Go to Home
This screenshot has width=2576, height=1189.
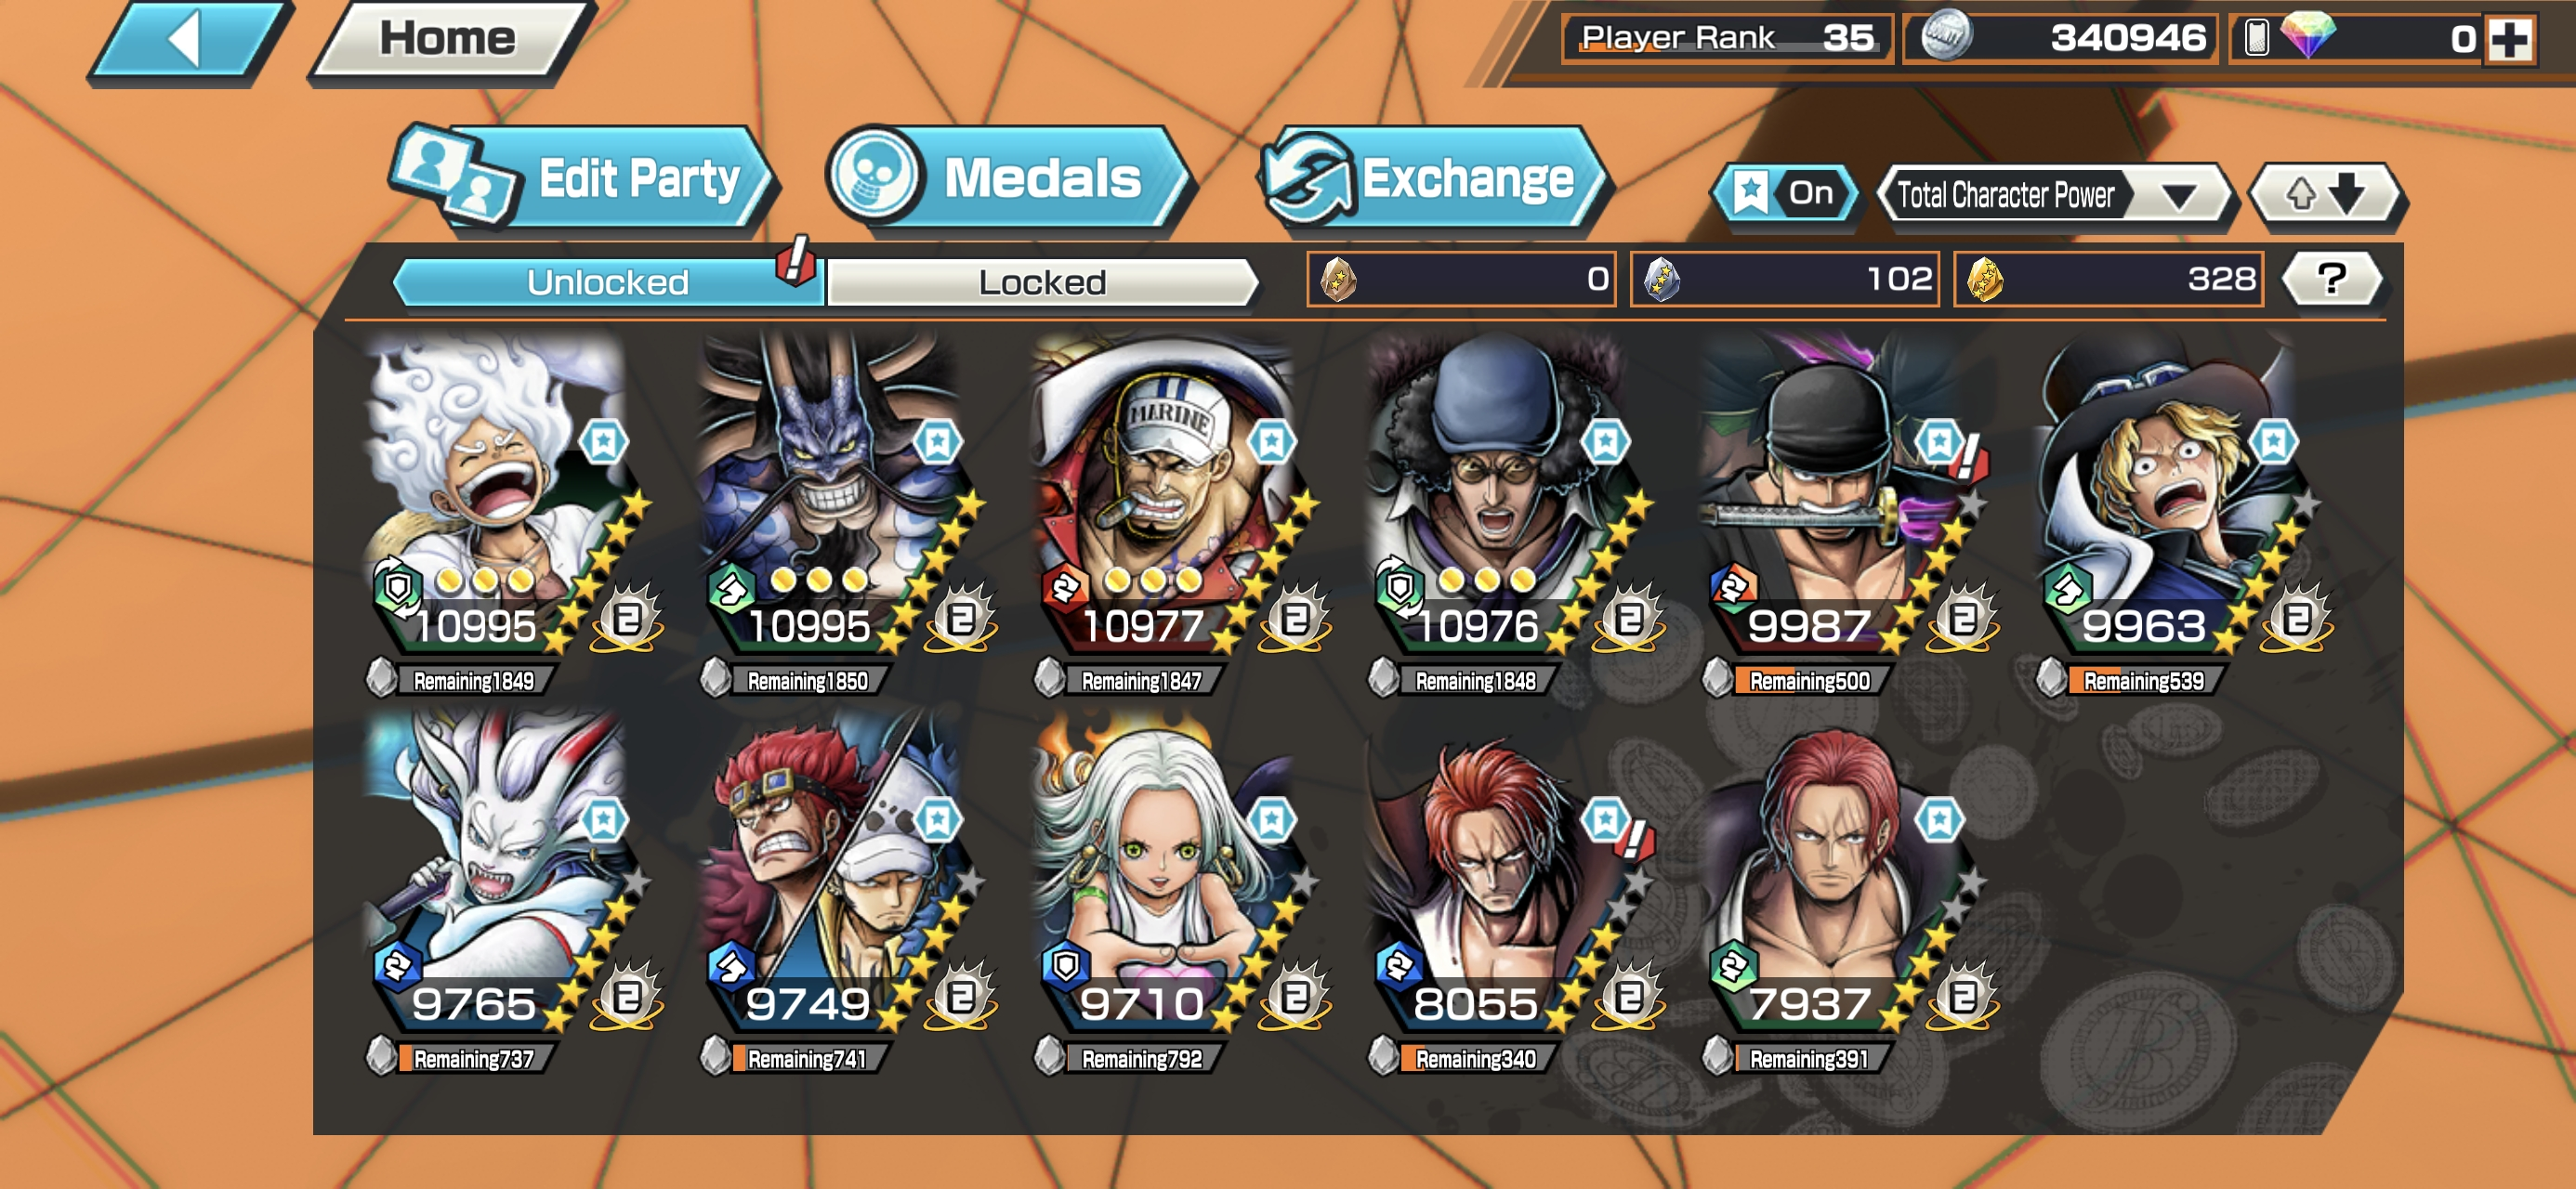coord(448,38)
